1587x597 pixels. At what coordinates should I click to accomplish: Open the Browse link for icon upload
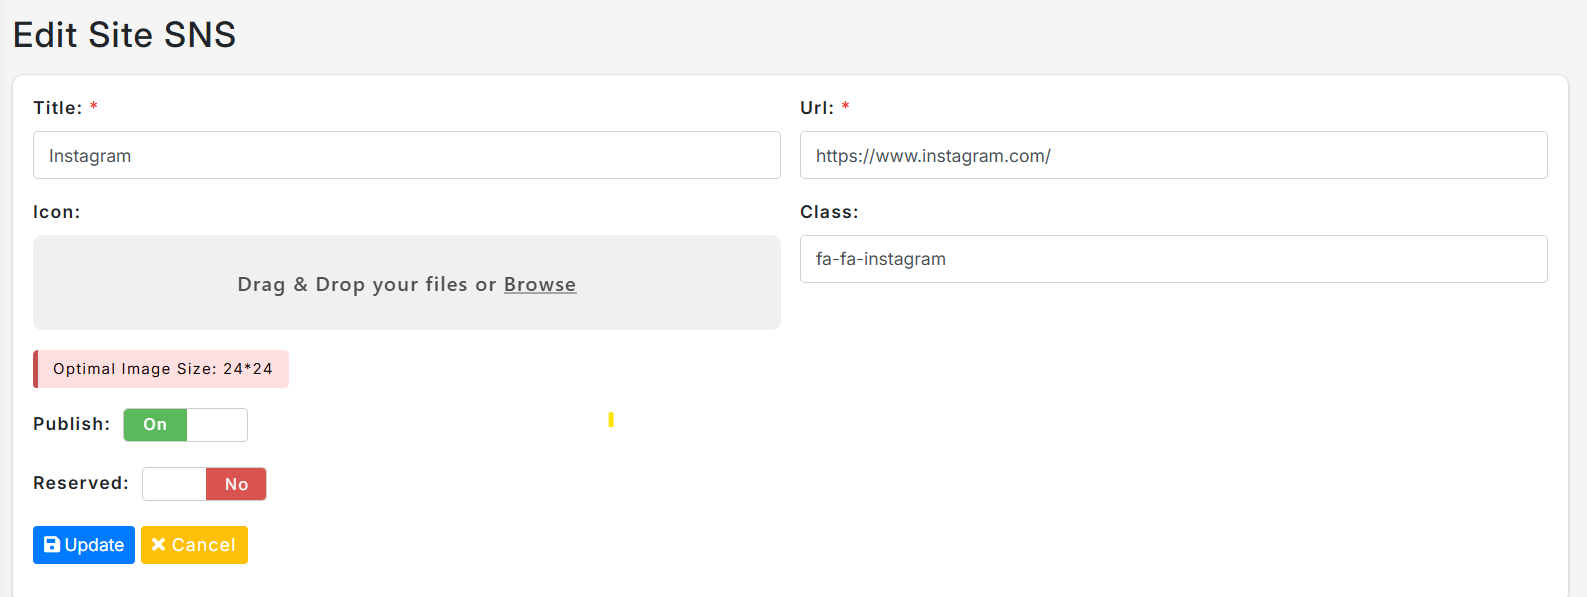coord(540,284)
